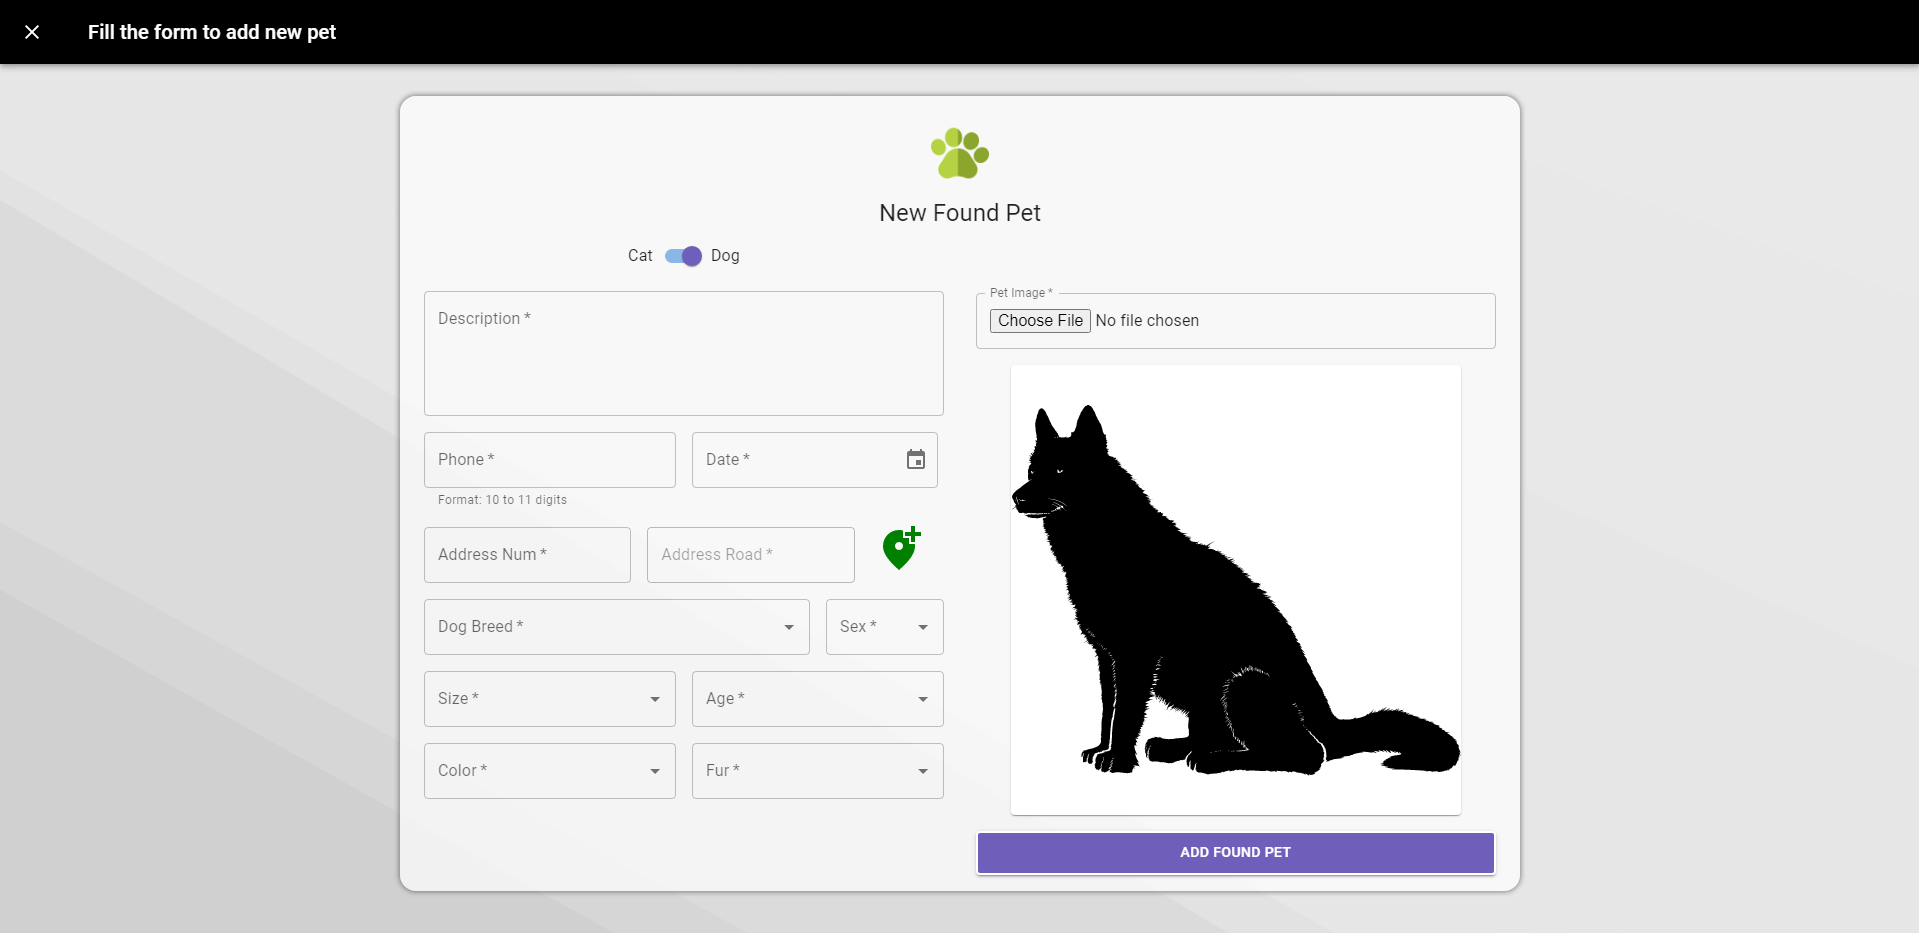Select the 'Fill the form' header title
Viewport: 1919px width, 933px height.
click(212, 32)
